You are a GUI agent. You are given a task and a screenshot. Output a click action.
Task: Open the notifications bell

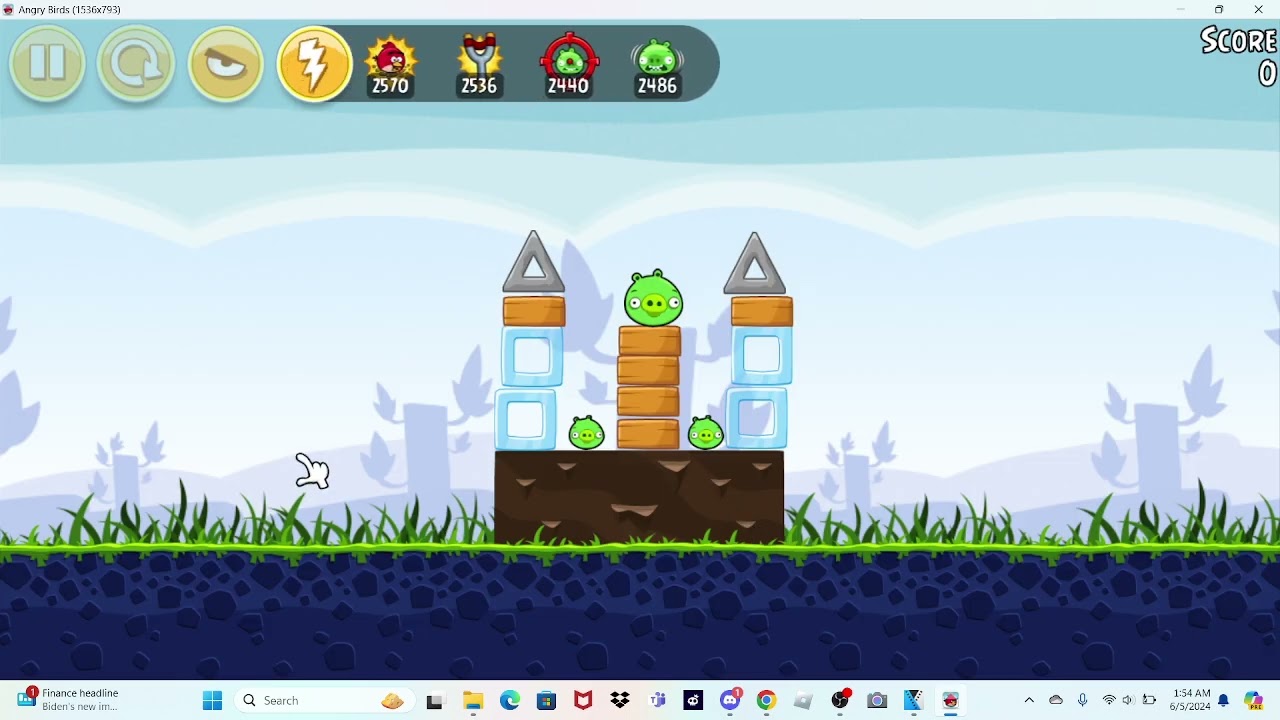[1223, 700]
